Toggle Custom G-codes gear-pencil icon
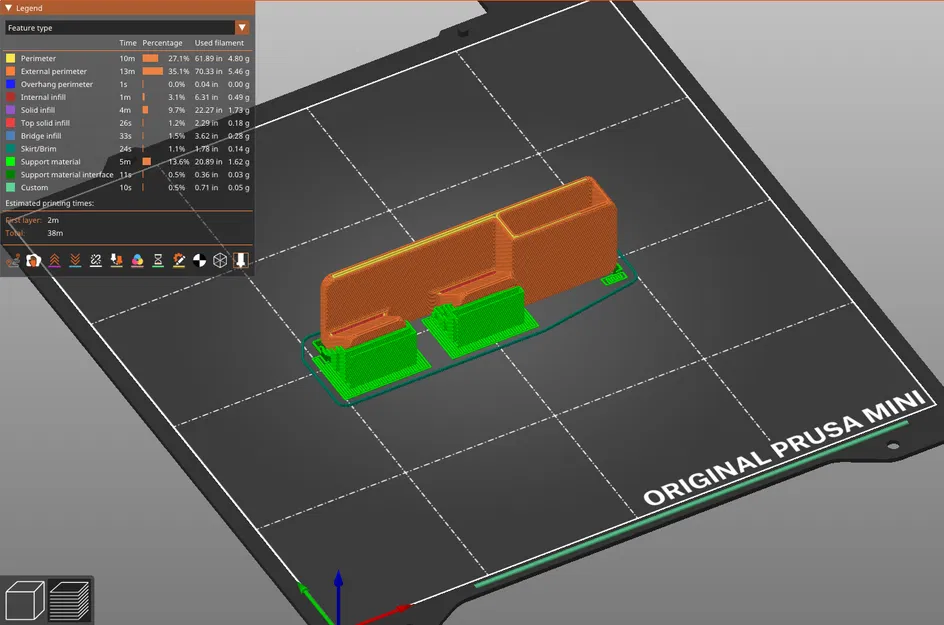Screen dimensions: 944x625 (x=179, y=260)
